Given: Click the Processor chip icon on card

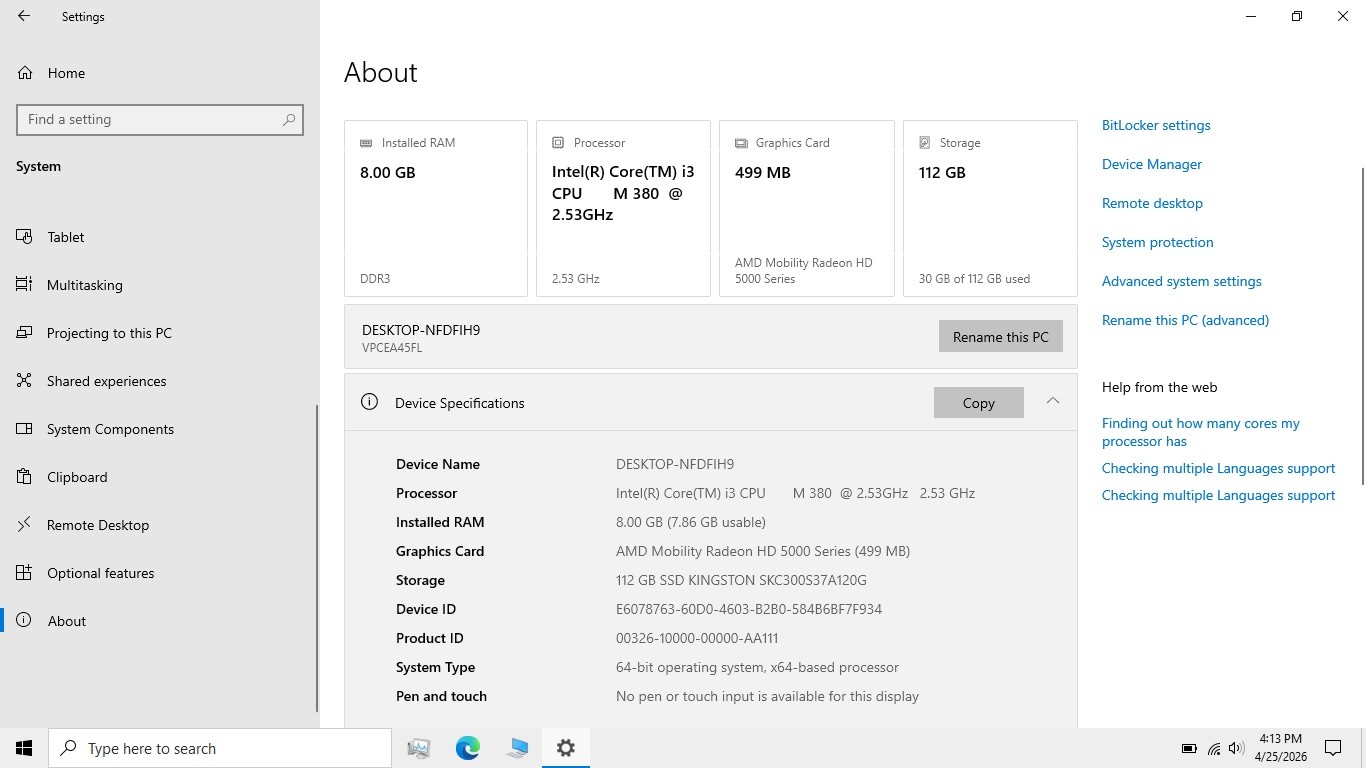Looking at the screenshot, I should 558,143.
